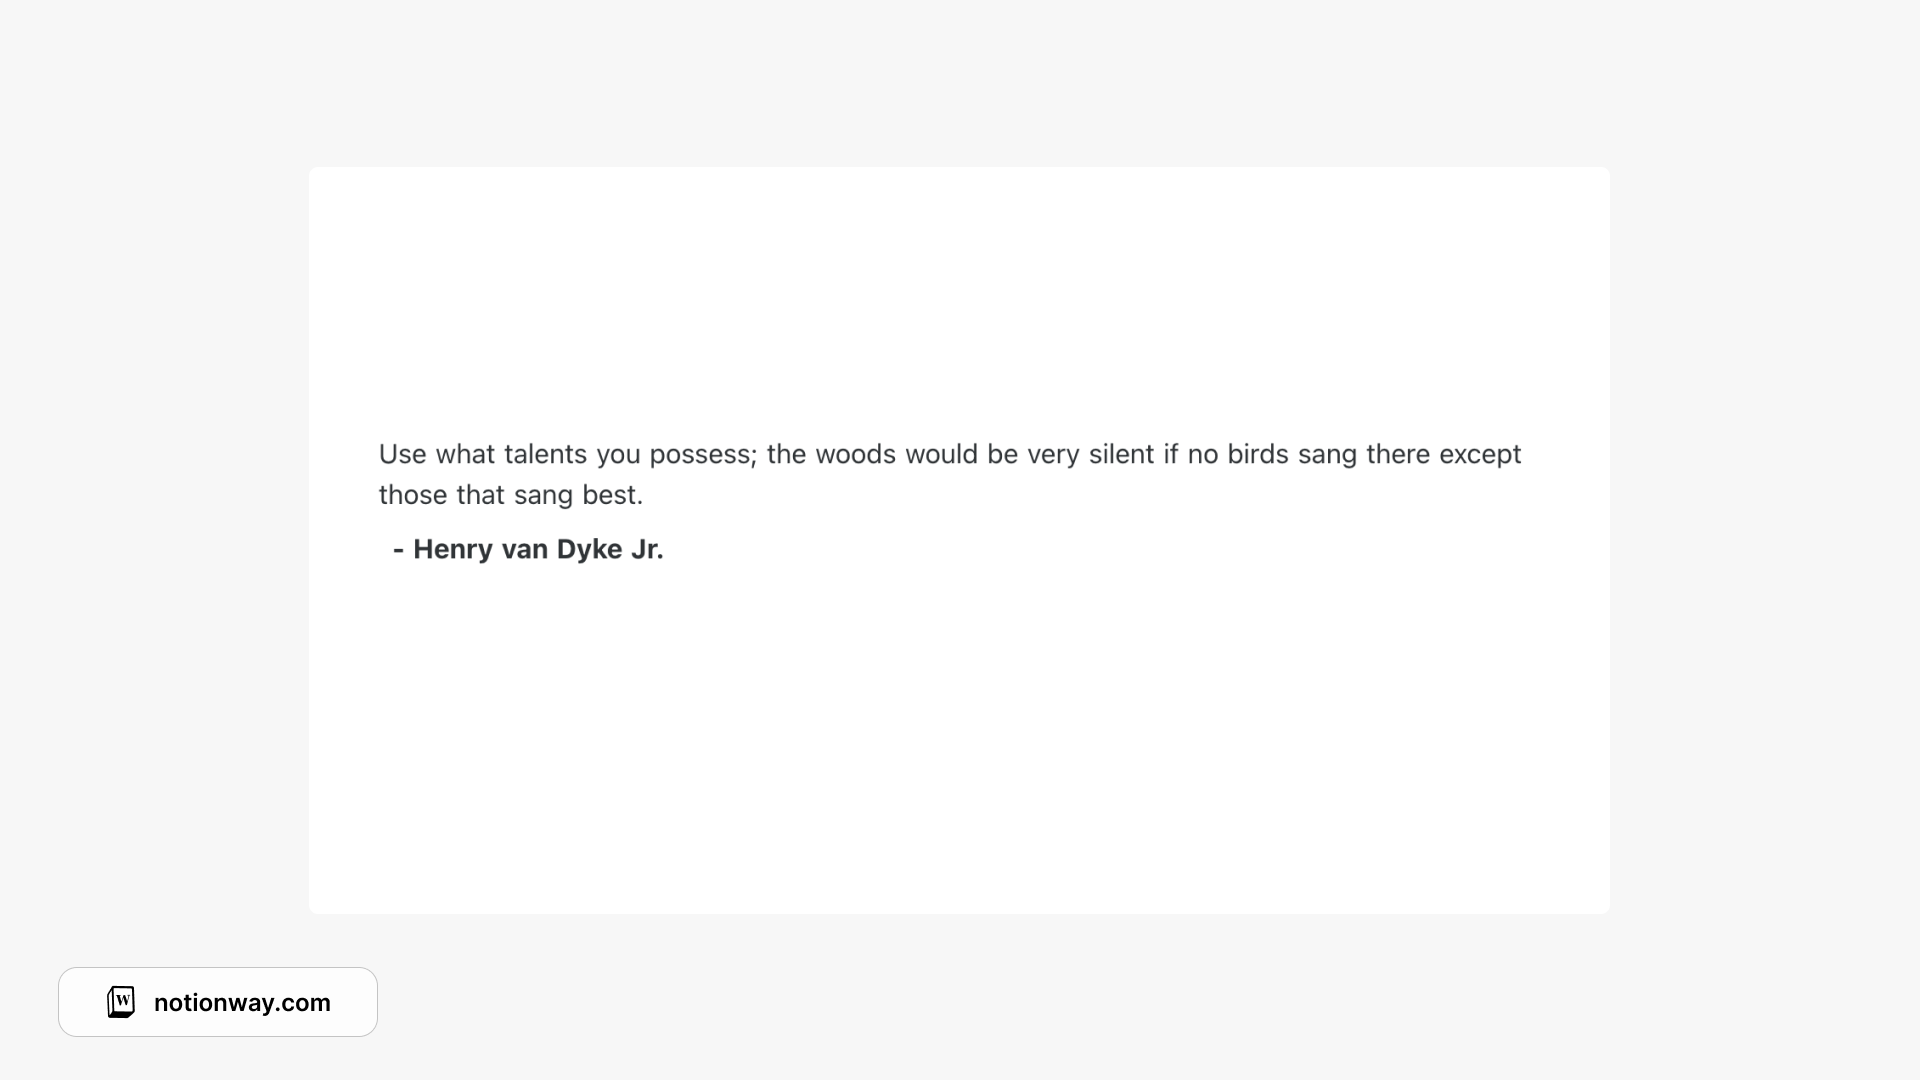Click the word 'Use' starting the quote
The width and height of the screenshot is (1920, 1080).
(402, 454)
